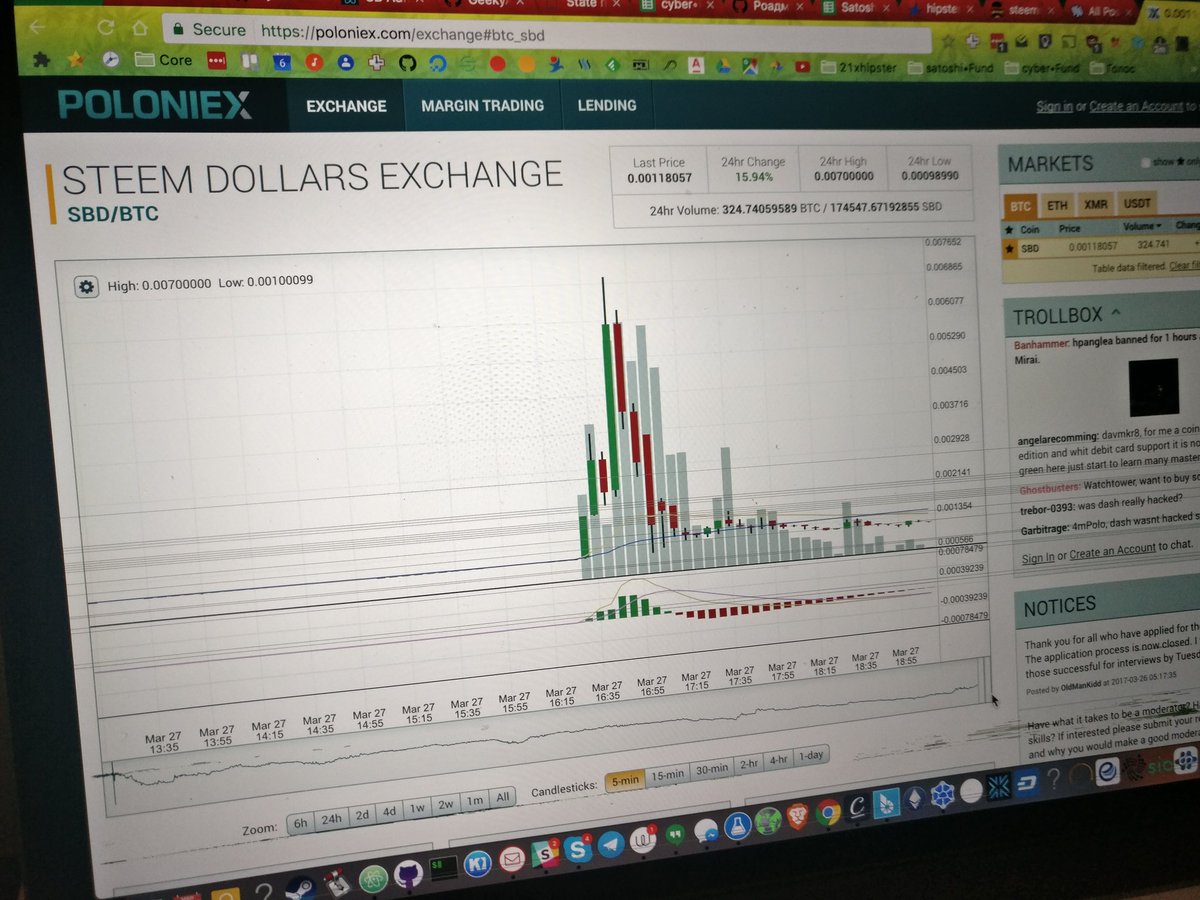Open Telegram in the dock
The height and width of the screenshot is (900, 1200).
[611, 845]
